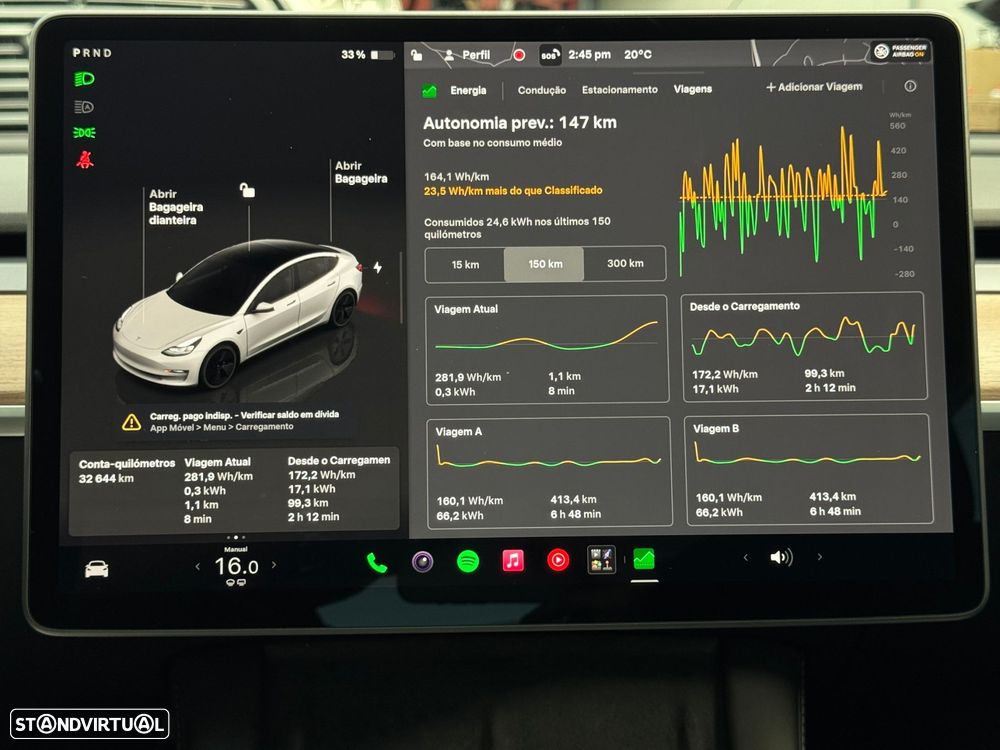
Task: Tap Abrir Bagageira dianteira label
Action: [x=175, y=207]
